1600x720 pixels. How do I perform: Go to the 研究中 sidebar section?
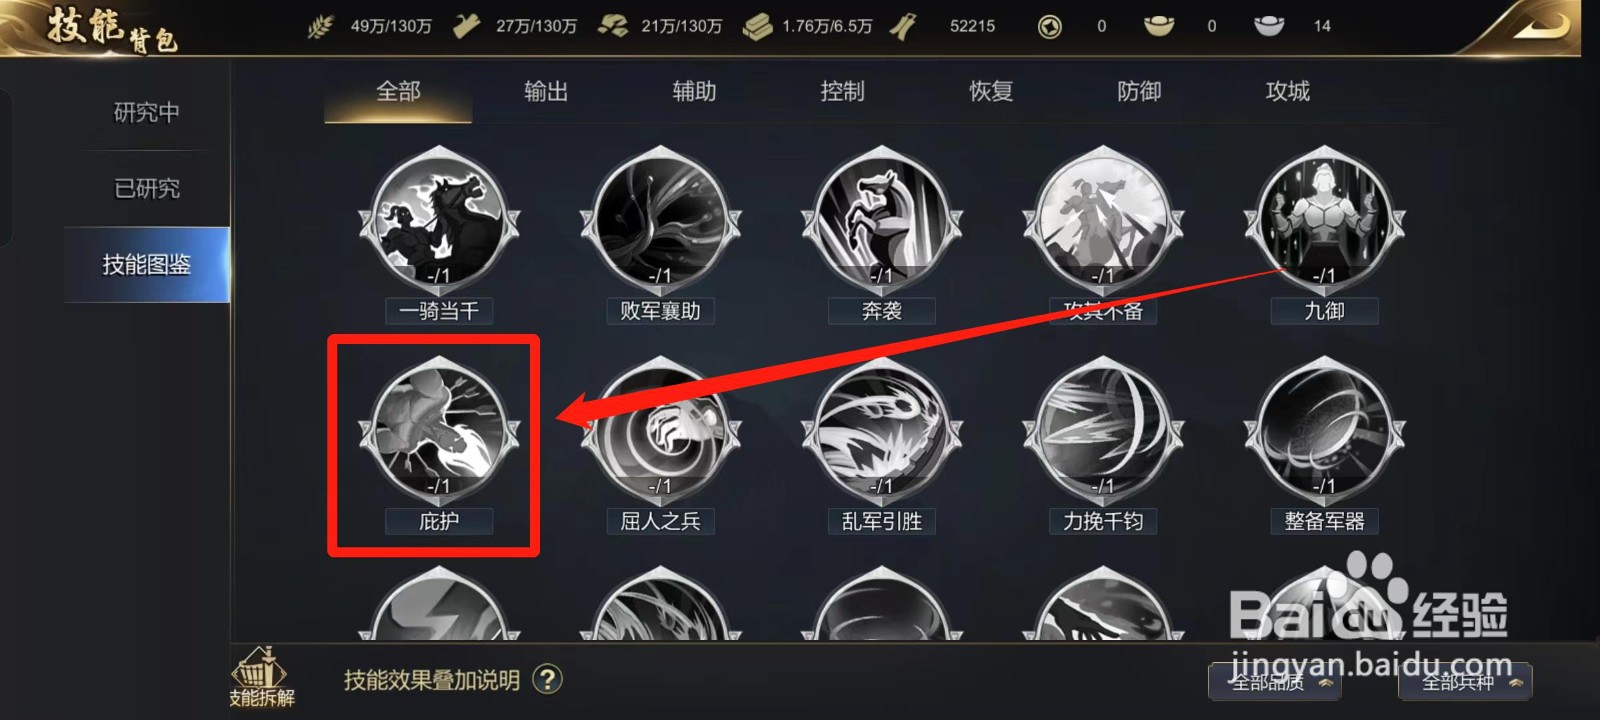[x=147, y=113]
